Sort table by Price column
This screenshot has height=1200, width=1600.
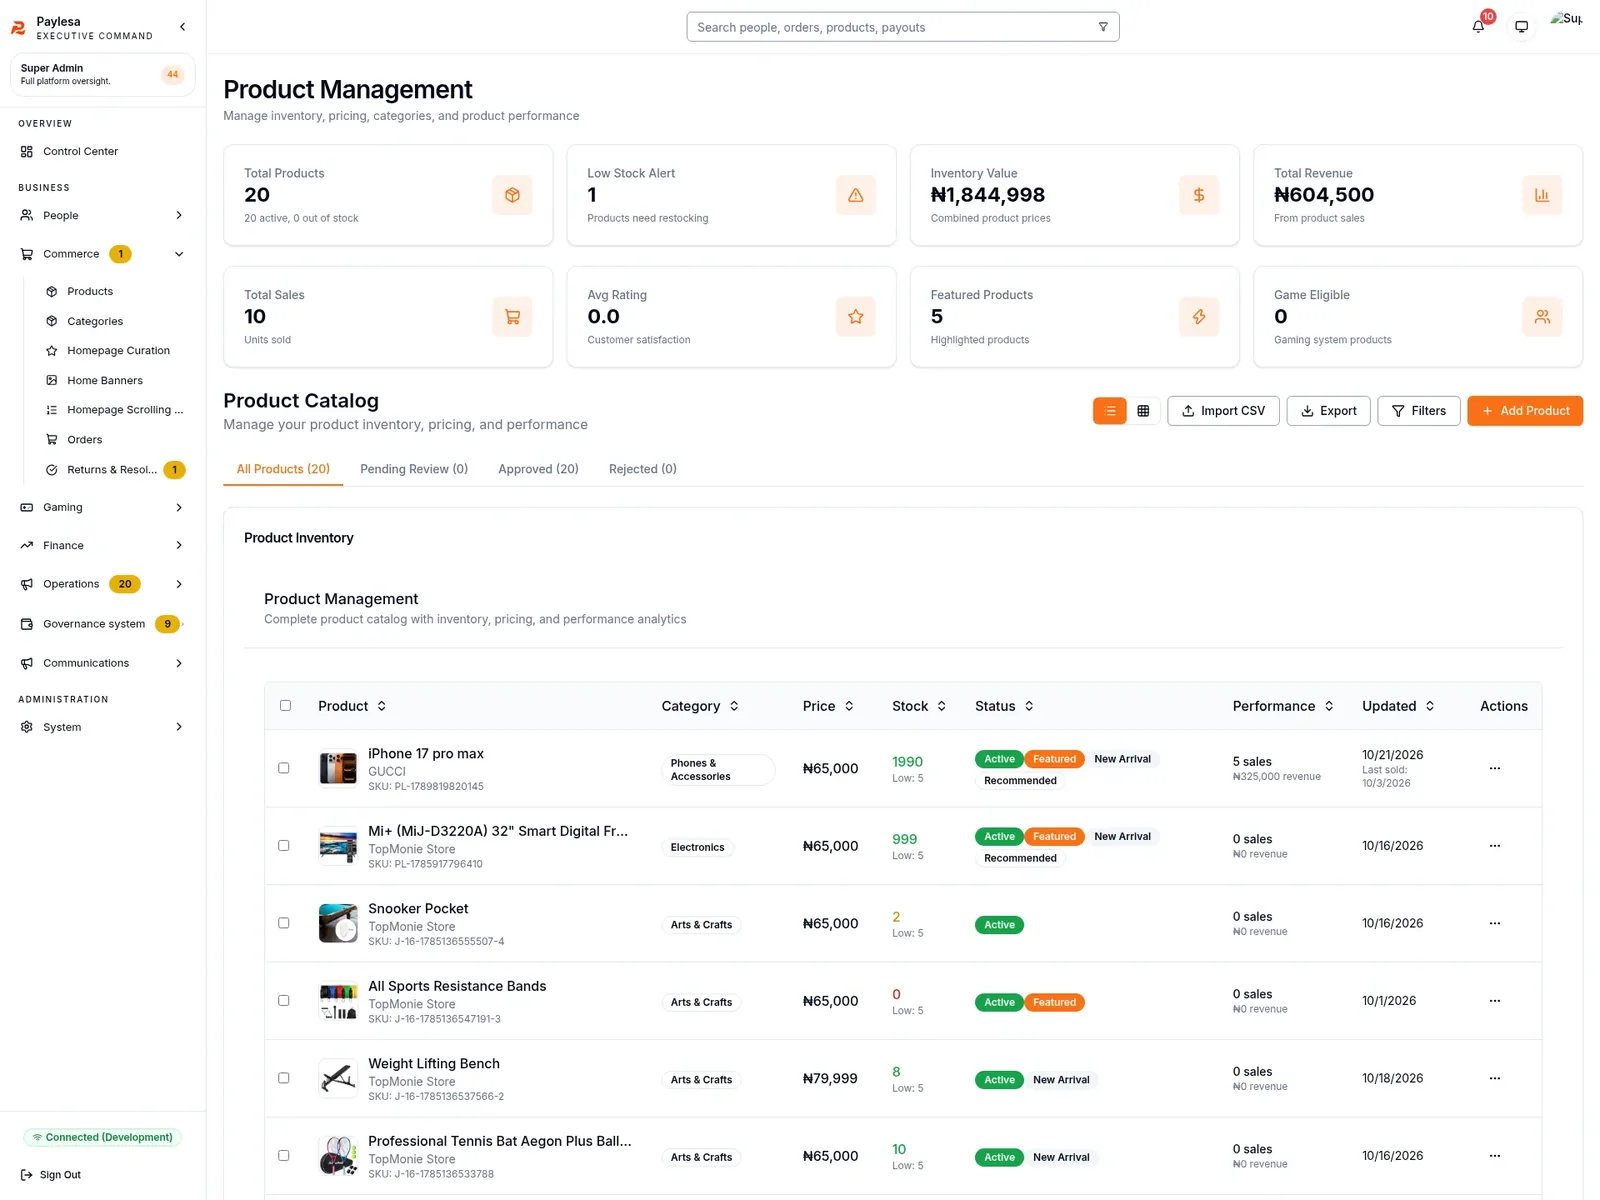pos(828,706)
